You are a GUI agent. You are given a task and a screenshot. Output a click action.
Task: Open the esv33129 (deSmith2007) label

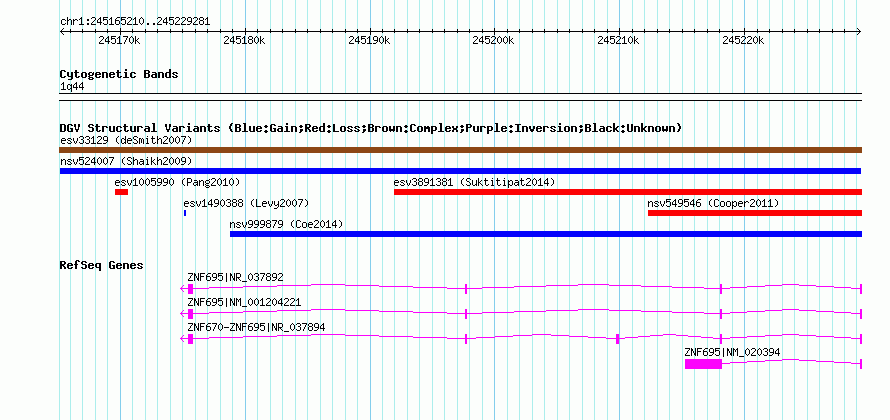pyautogui.click(x=126, y=140)
